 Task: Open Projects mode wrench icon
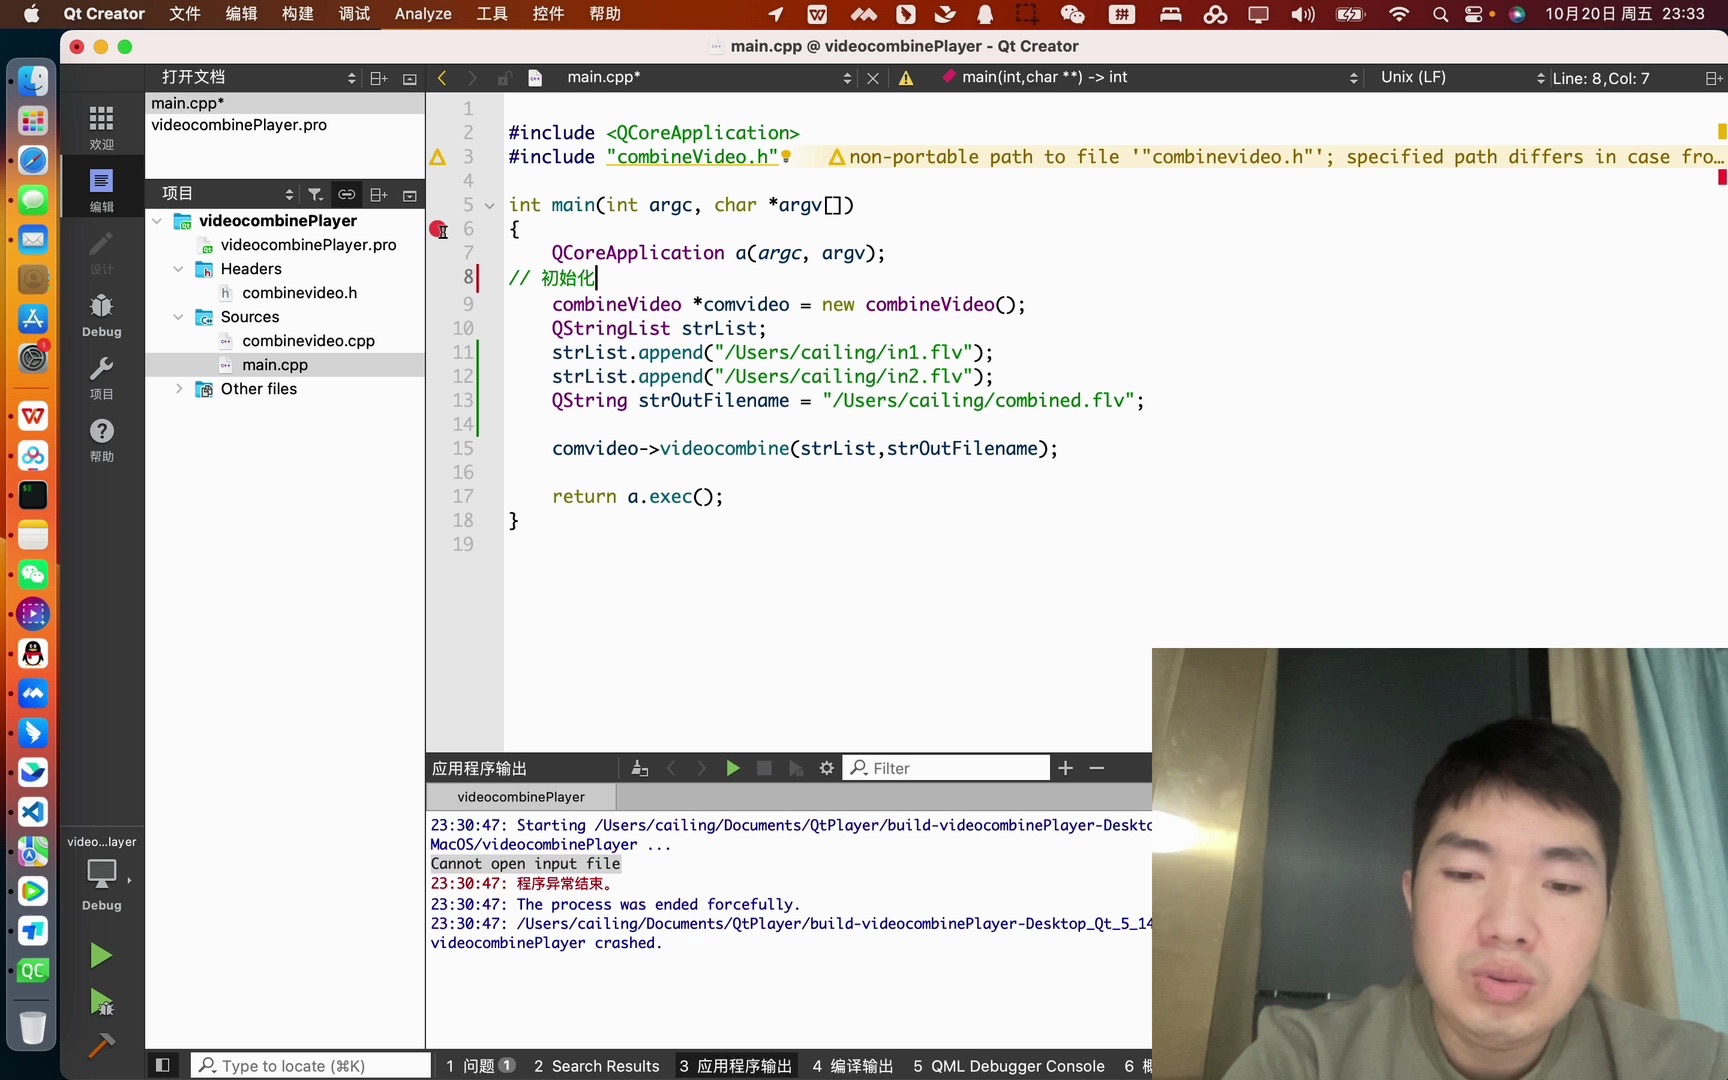[101, 378]
